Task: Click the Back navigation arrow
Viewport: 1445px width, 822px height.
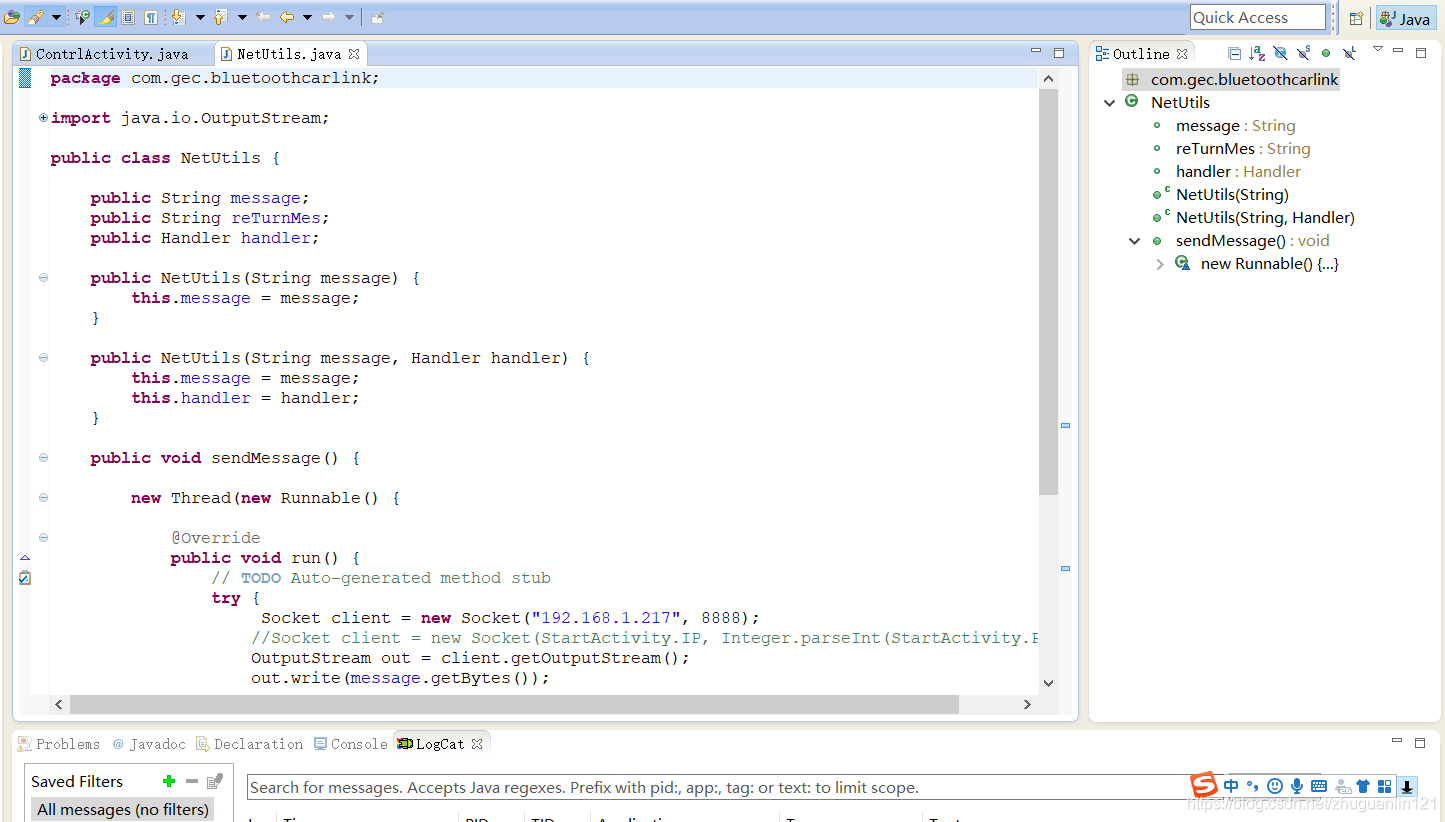Action: point(286,17)
